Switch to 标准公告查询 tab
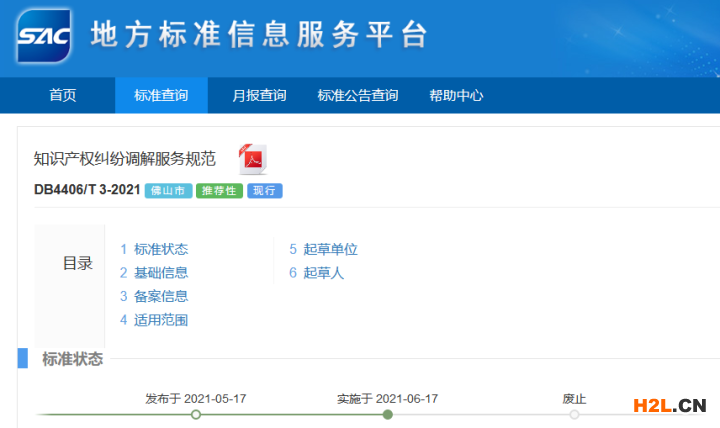The width and height of the screenshot is (720, 428). (x=358, y=95)
